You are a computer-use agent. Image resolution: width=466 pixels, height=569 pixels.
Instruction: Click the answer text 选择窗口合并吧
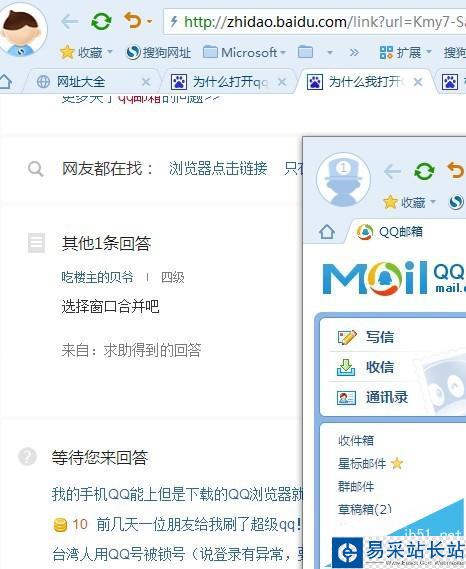110,307
